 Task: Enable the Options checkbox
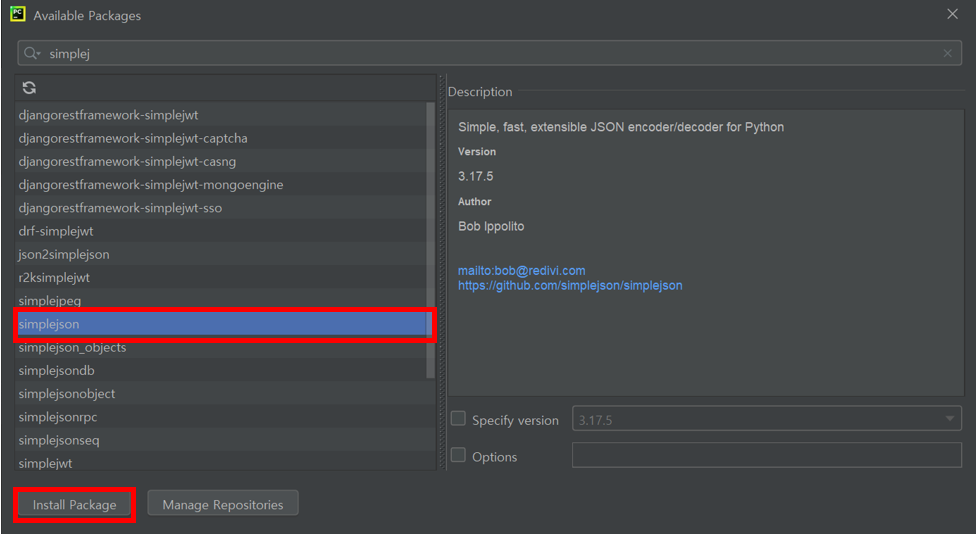[x=458, y=455]
